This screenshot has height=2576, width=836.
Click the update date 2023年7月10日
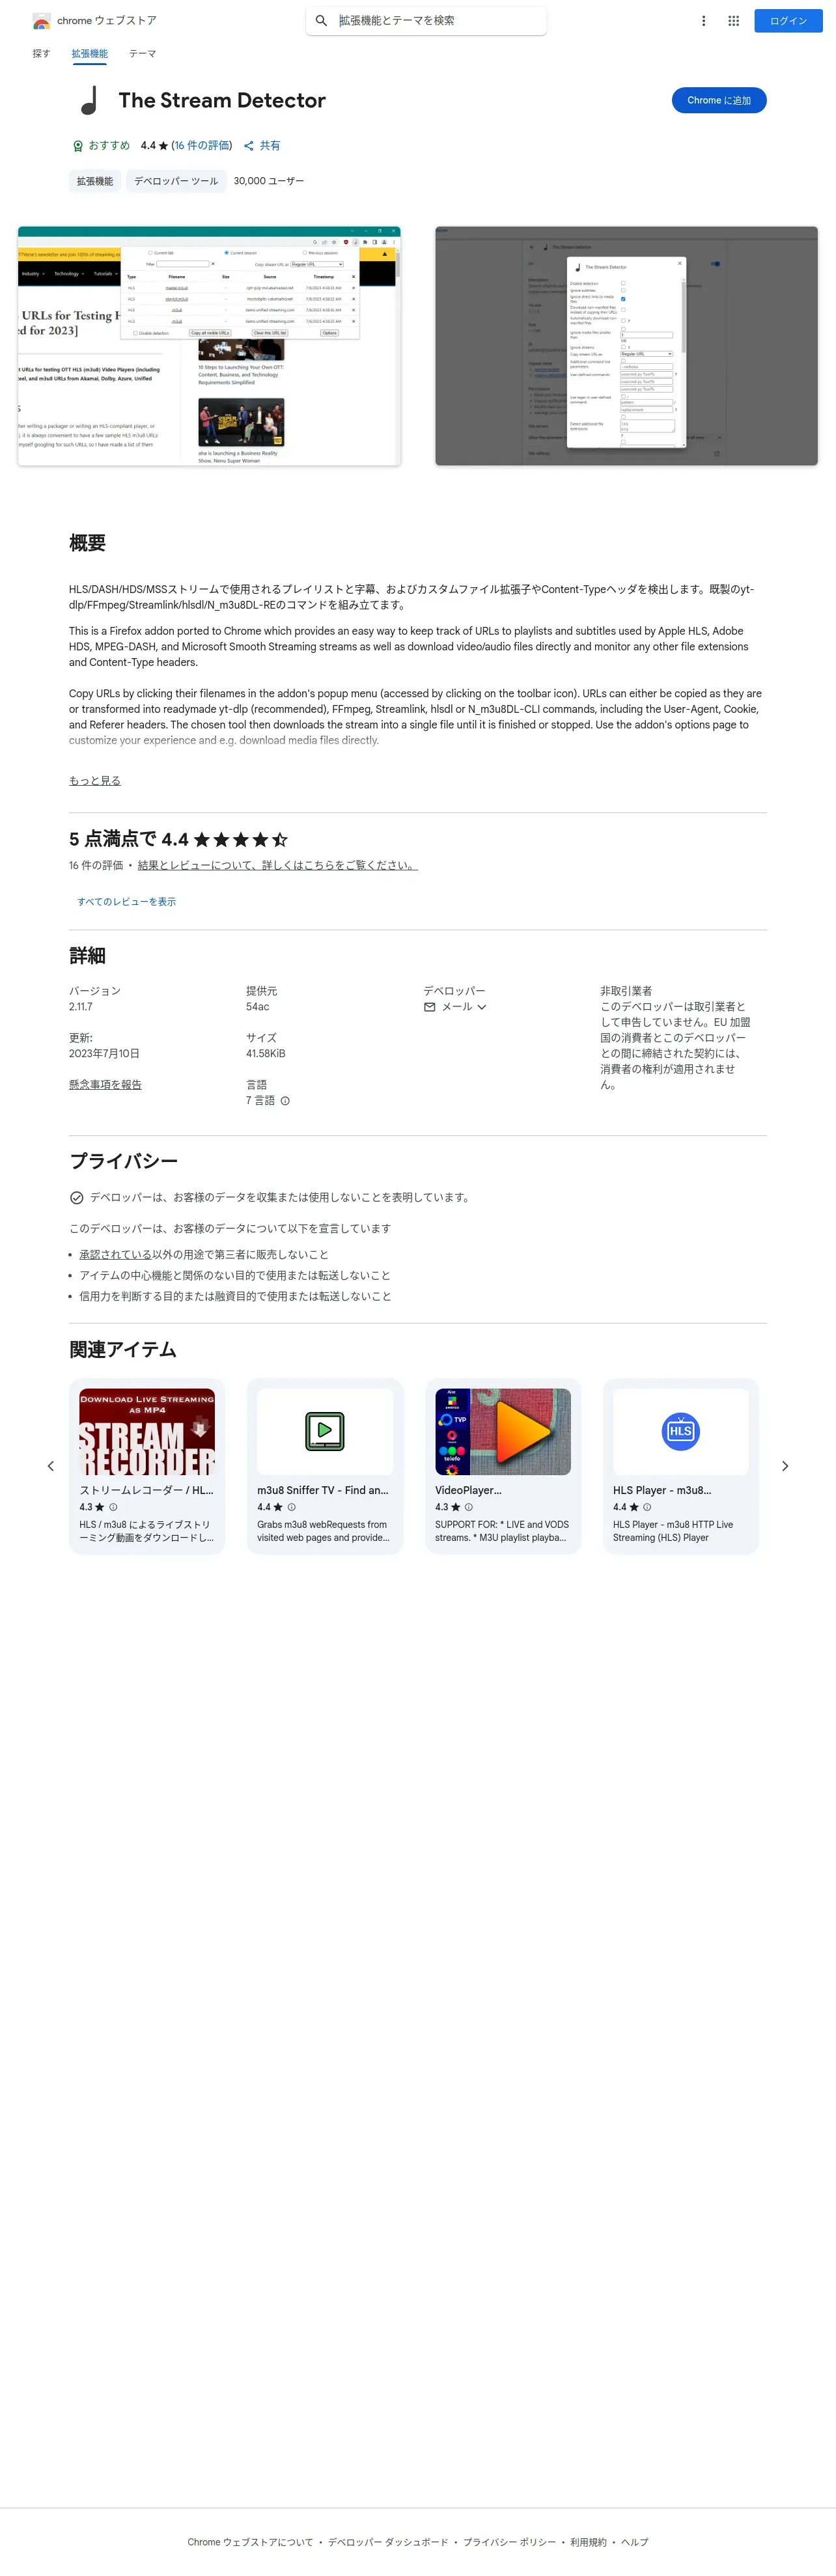click(x=104, y=1054)
